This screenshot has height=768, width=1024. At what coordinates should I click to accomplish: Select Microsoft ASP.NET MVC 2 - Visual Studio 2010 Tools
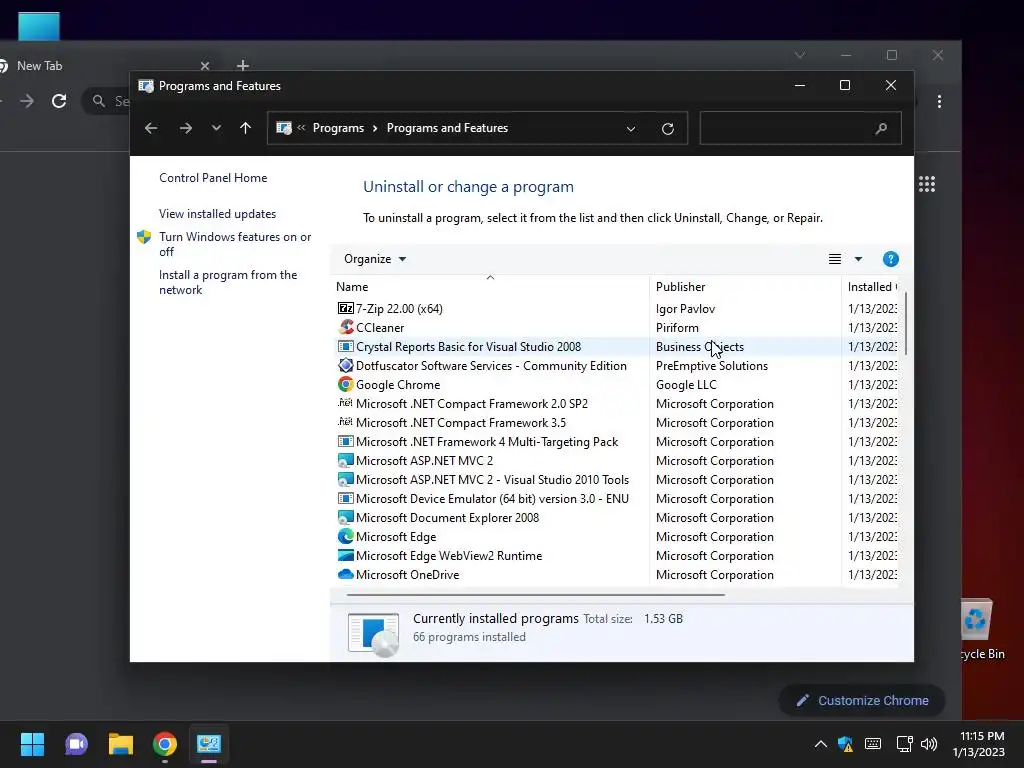point(492,479)
